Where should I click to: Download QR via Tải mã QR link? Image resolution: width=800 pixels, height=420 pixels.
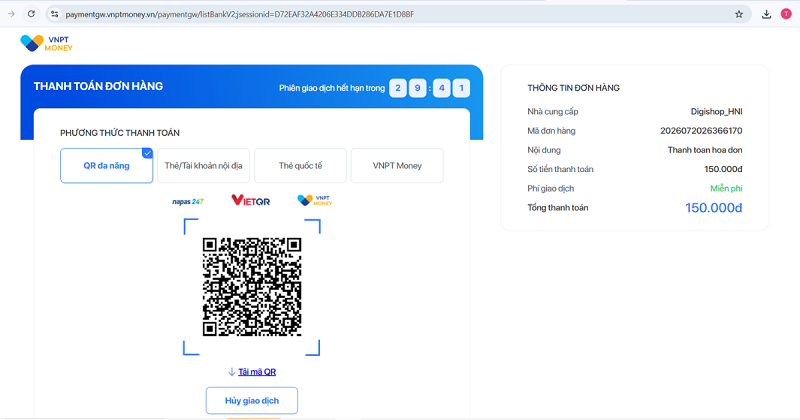tap(257, 372)
